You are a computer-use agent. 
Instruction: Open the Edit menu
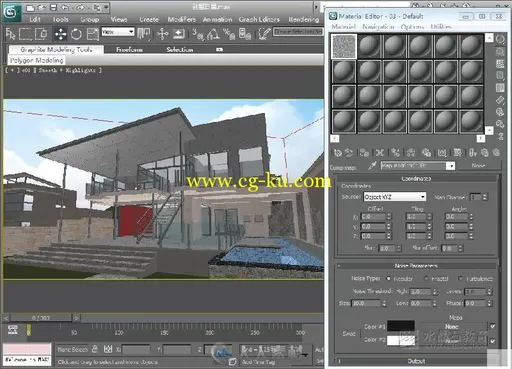point(35,19)
